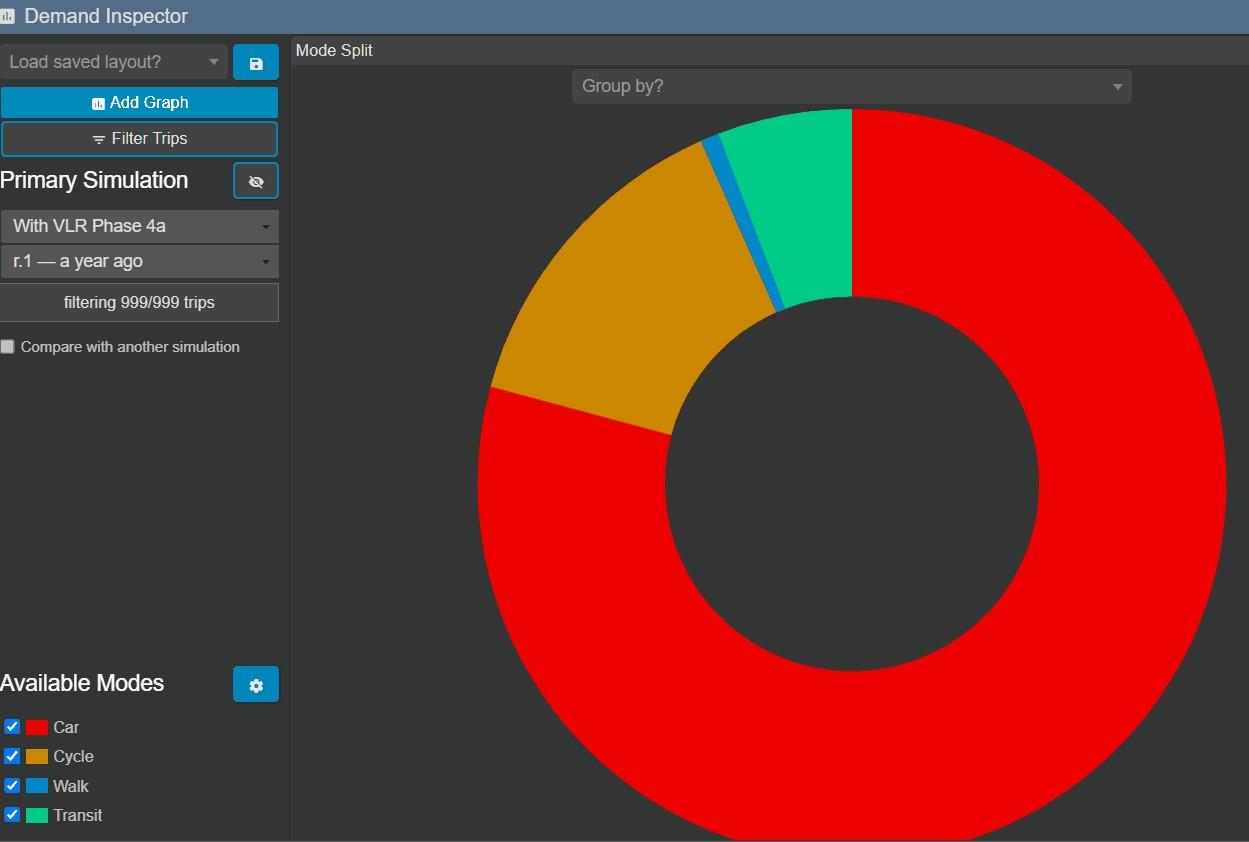
Task: Toggle the Walk mode checkbox
Action: 12,785
